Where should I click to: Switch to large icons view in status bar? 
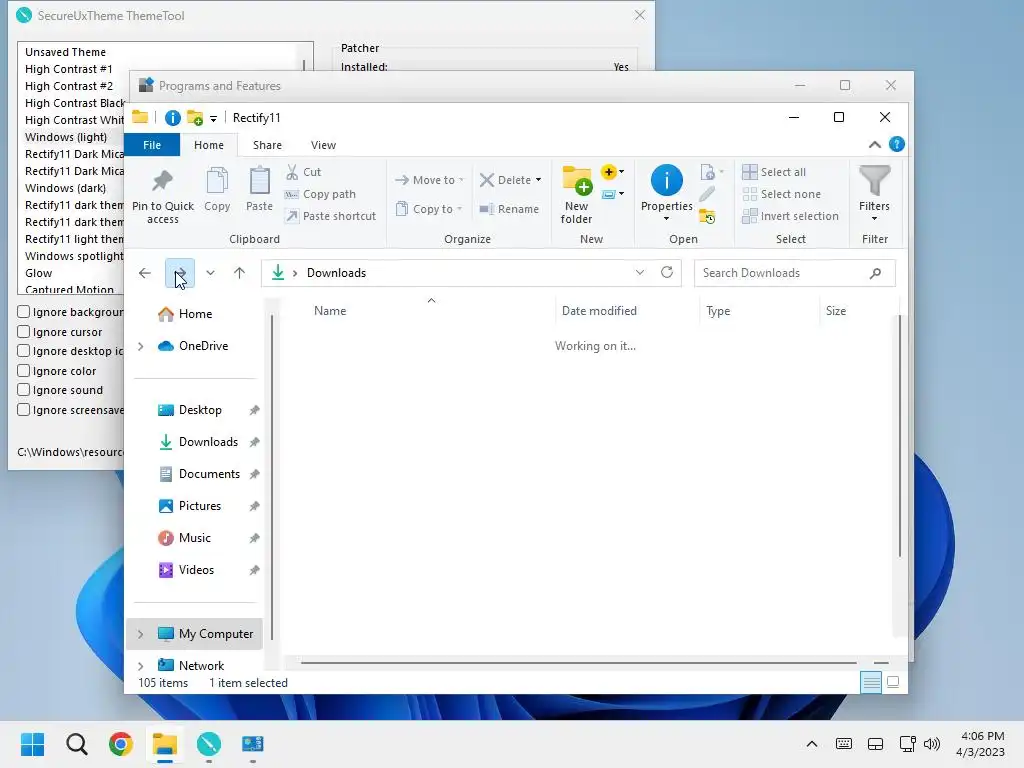coord(893,682)
